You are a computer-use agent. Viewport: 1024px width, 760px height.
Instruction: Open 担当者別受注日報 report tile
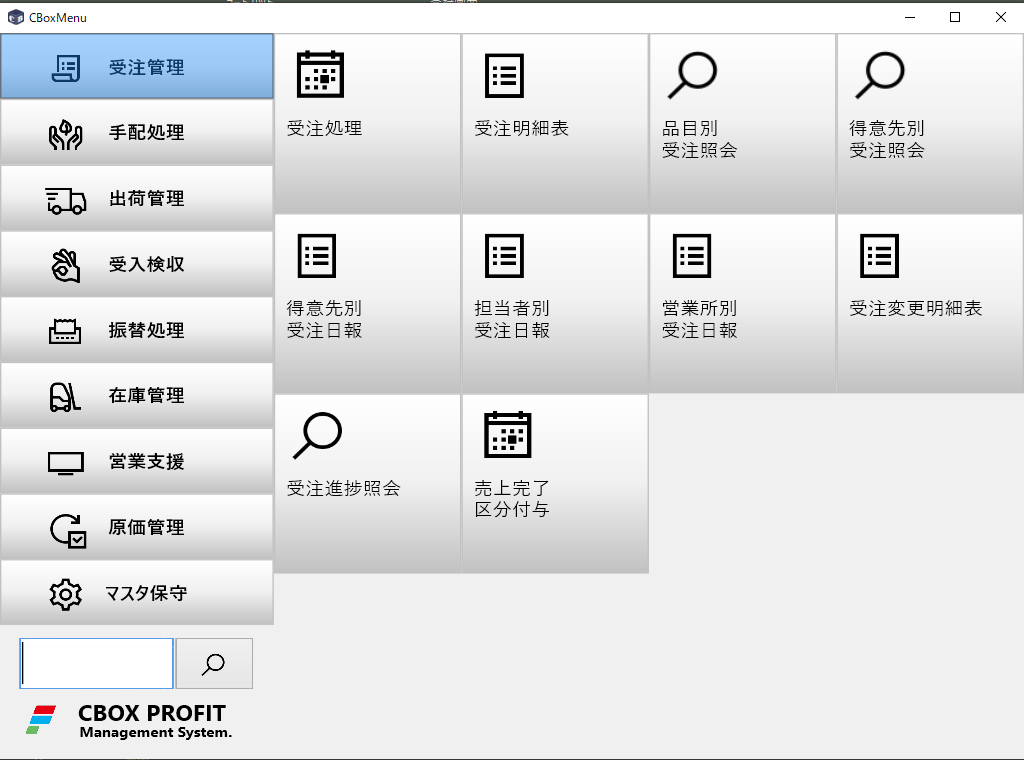[555, 303]
